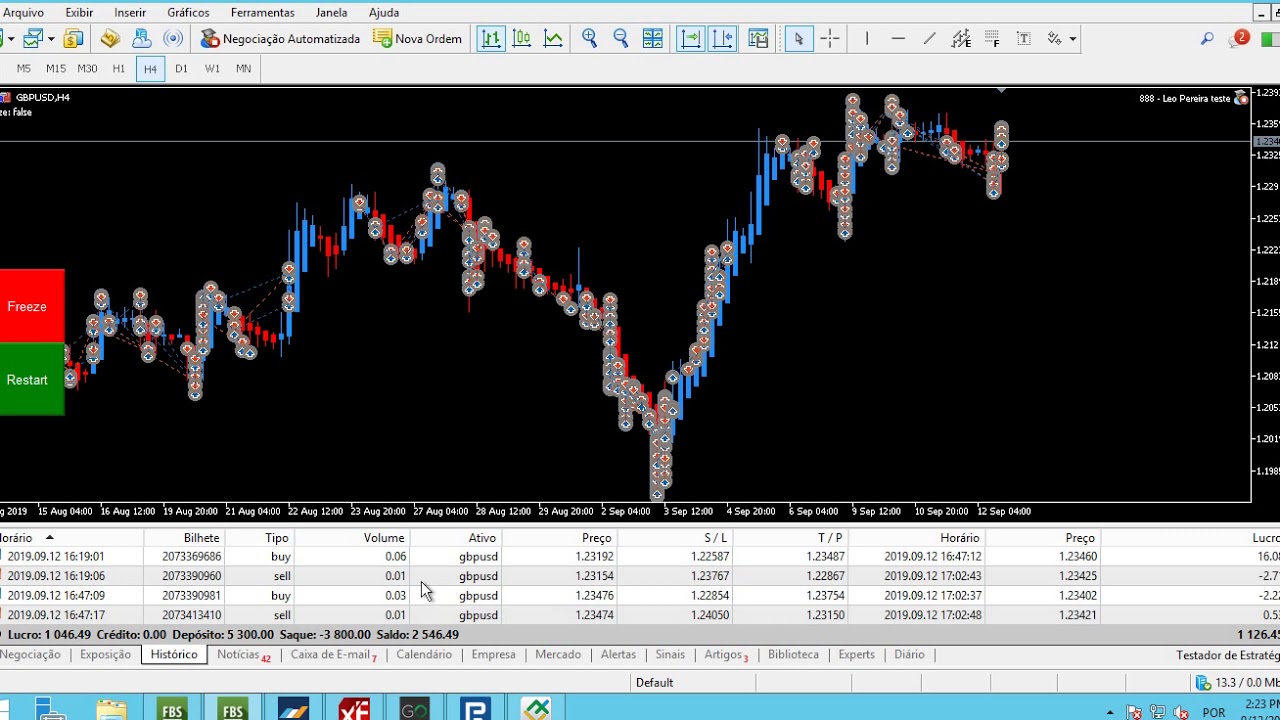Open the Arquivo menu
This screenshot has width=1280, height=720.
[x=23, y=13]
